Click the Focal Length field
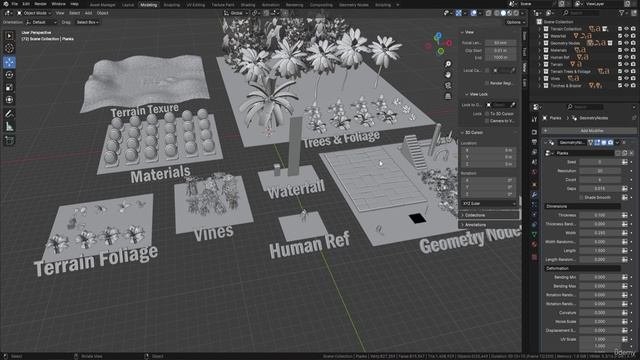 [x=500, y=43]
